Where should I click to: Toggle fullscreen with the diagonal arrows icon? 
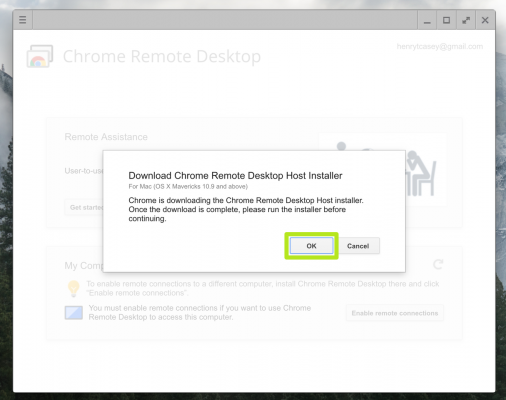466,20
